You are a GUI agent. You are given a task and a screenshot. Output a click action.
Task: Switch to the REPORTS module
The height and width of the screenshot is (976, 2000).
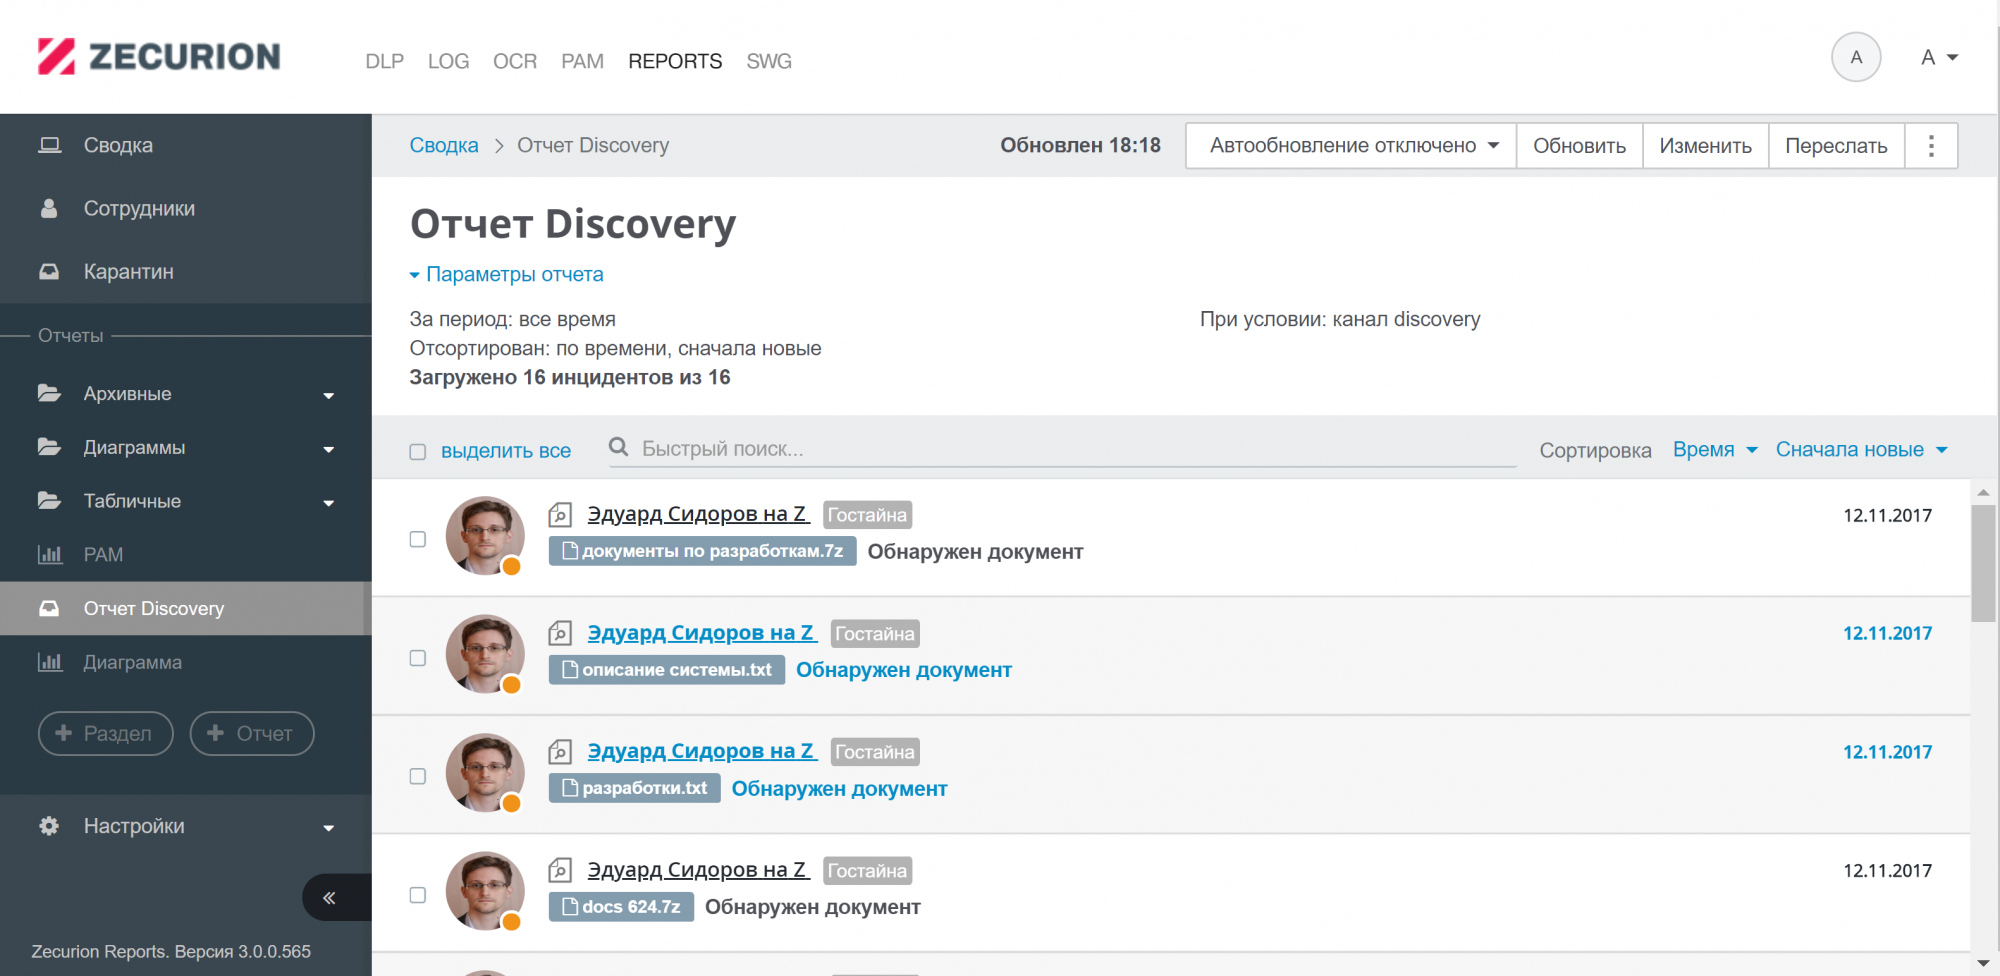click(x=675, y=61)
